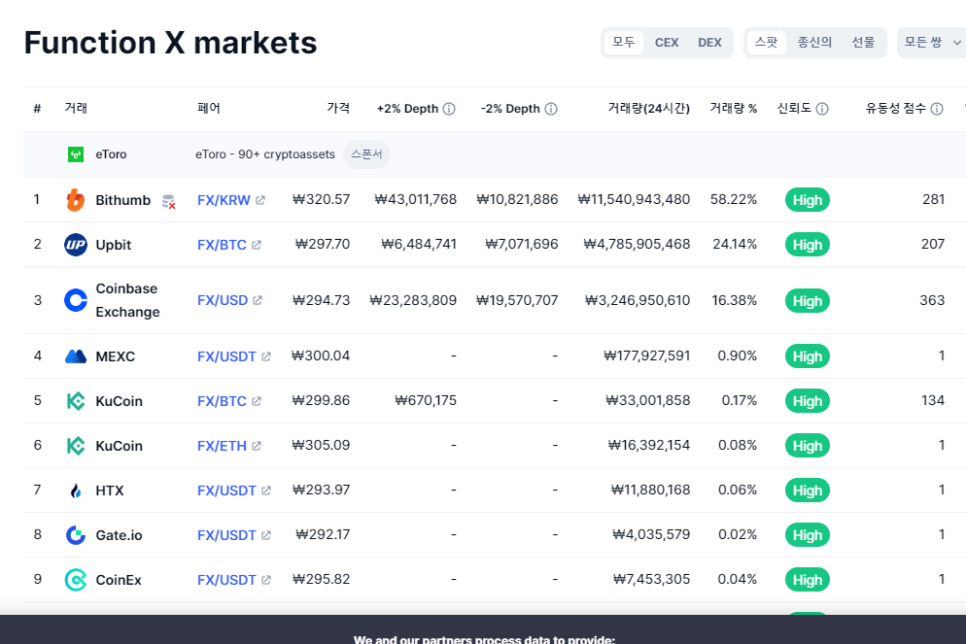
Task: Select the 모두 exchange filter
Action: click(x=623, y=43)
